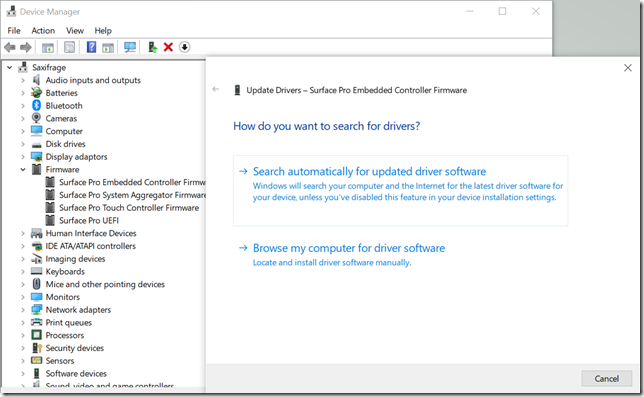Viewport: 644px width, 397px height.
Task: Select the Network adapters label
Action: (78, 310)
